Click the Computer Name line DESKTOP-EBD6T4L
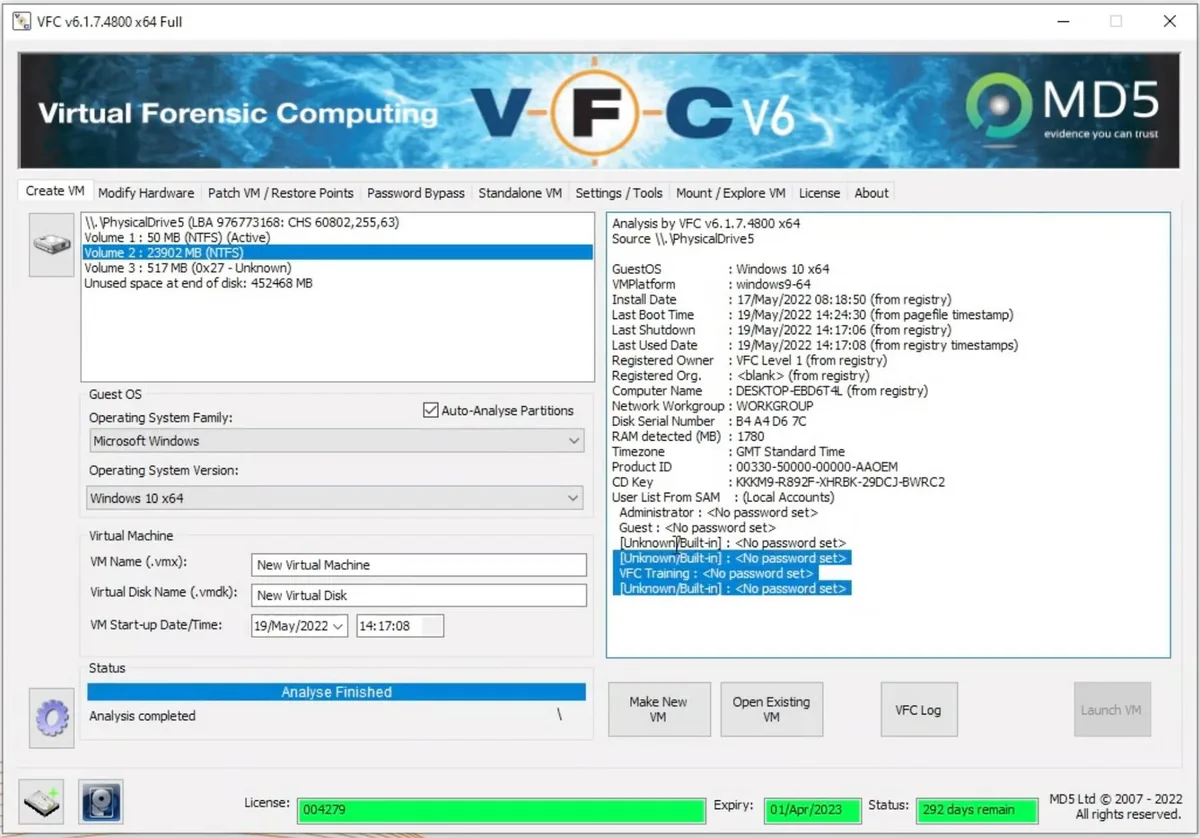 [770, 391]
